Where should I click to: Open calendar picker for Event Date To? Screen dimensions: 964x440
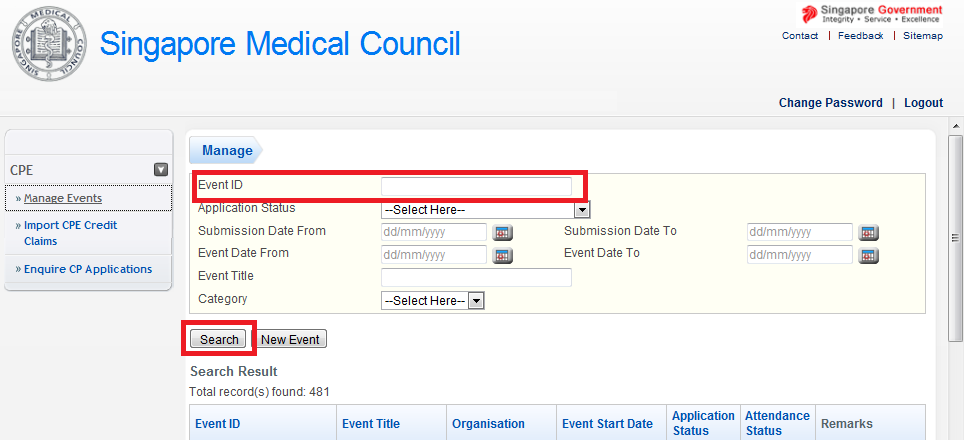869,255
